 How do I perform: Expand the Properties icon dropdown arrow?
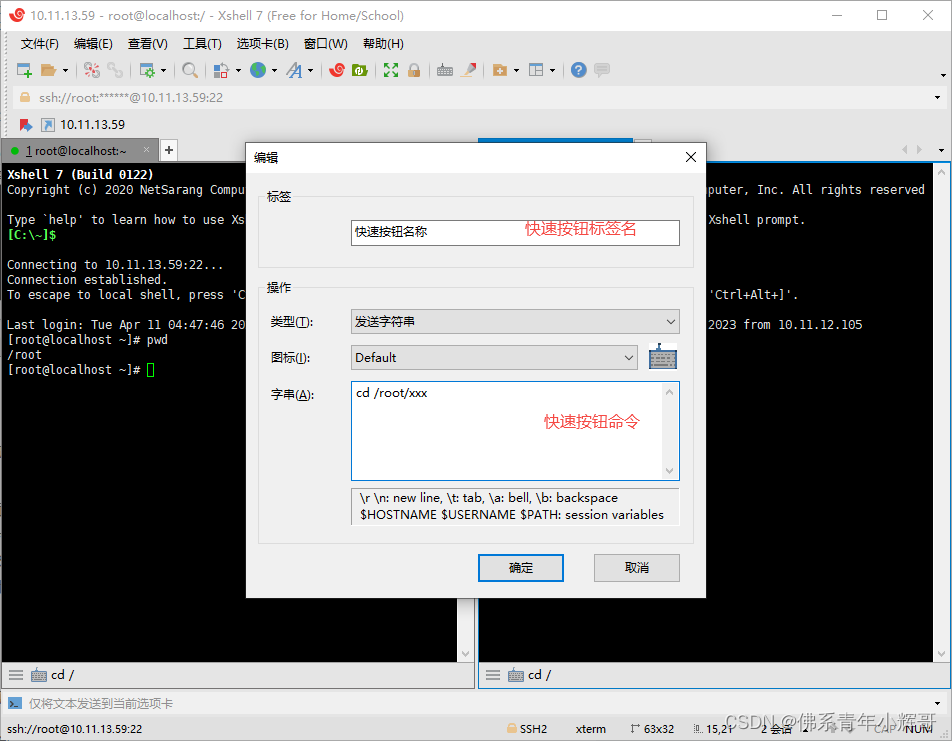click(x=163, y=71)
